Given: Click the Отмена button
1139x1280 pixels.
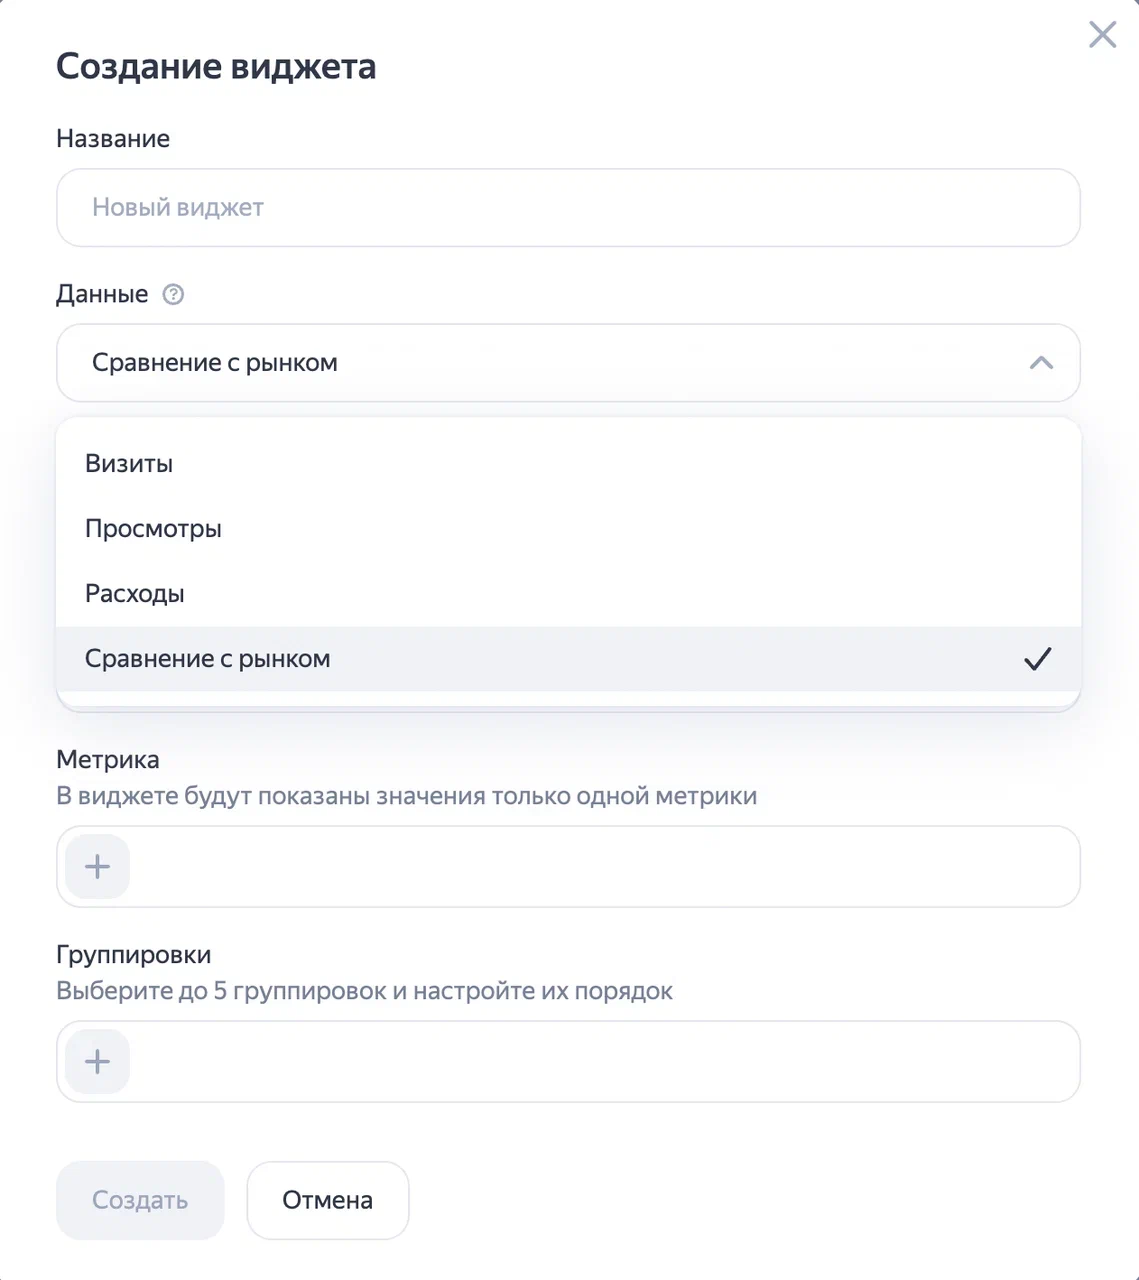Looking at the screenshot, I should [327, 1200].
